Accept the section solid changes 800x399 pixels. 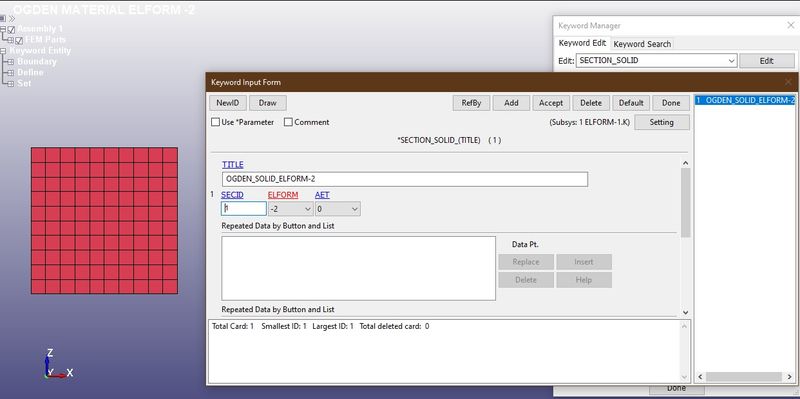(x=551, y=103)
